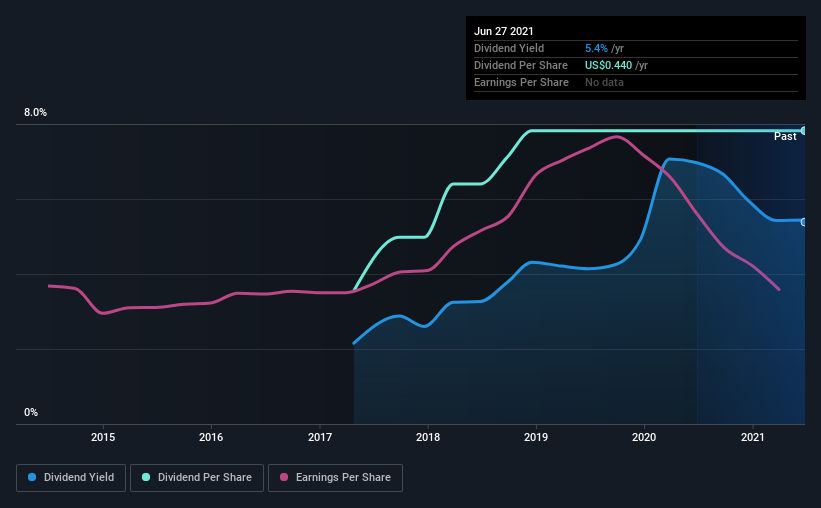
Task: Click the US$0.440 dividend per share value
Action: (608, 65)
